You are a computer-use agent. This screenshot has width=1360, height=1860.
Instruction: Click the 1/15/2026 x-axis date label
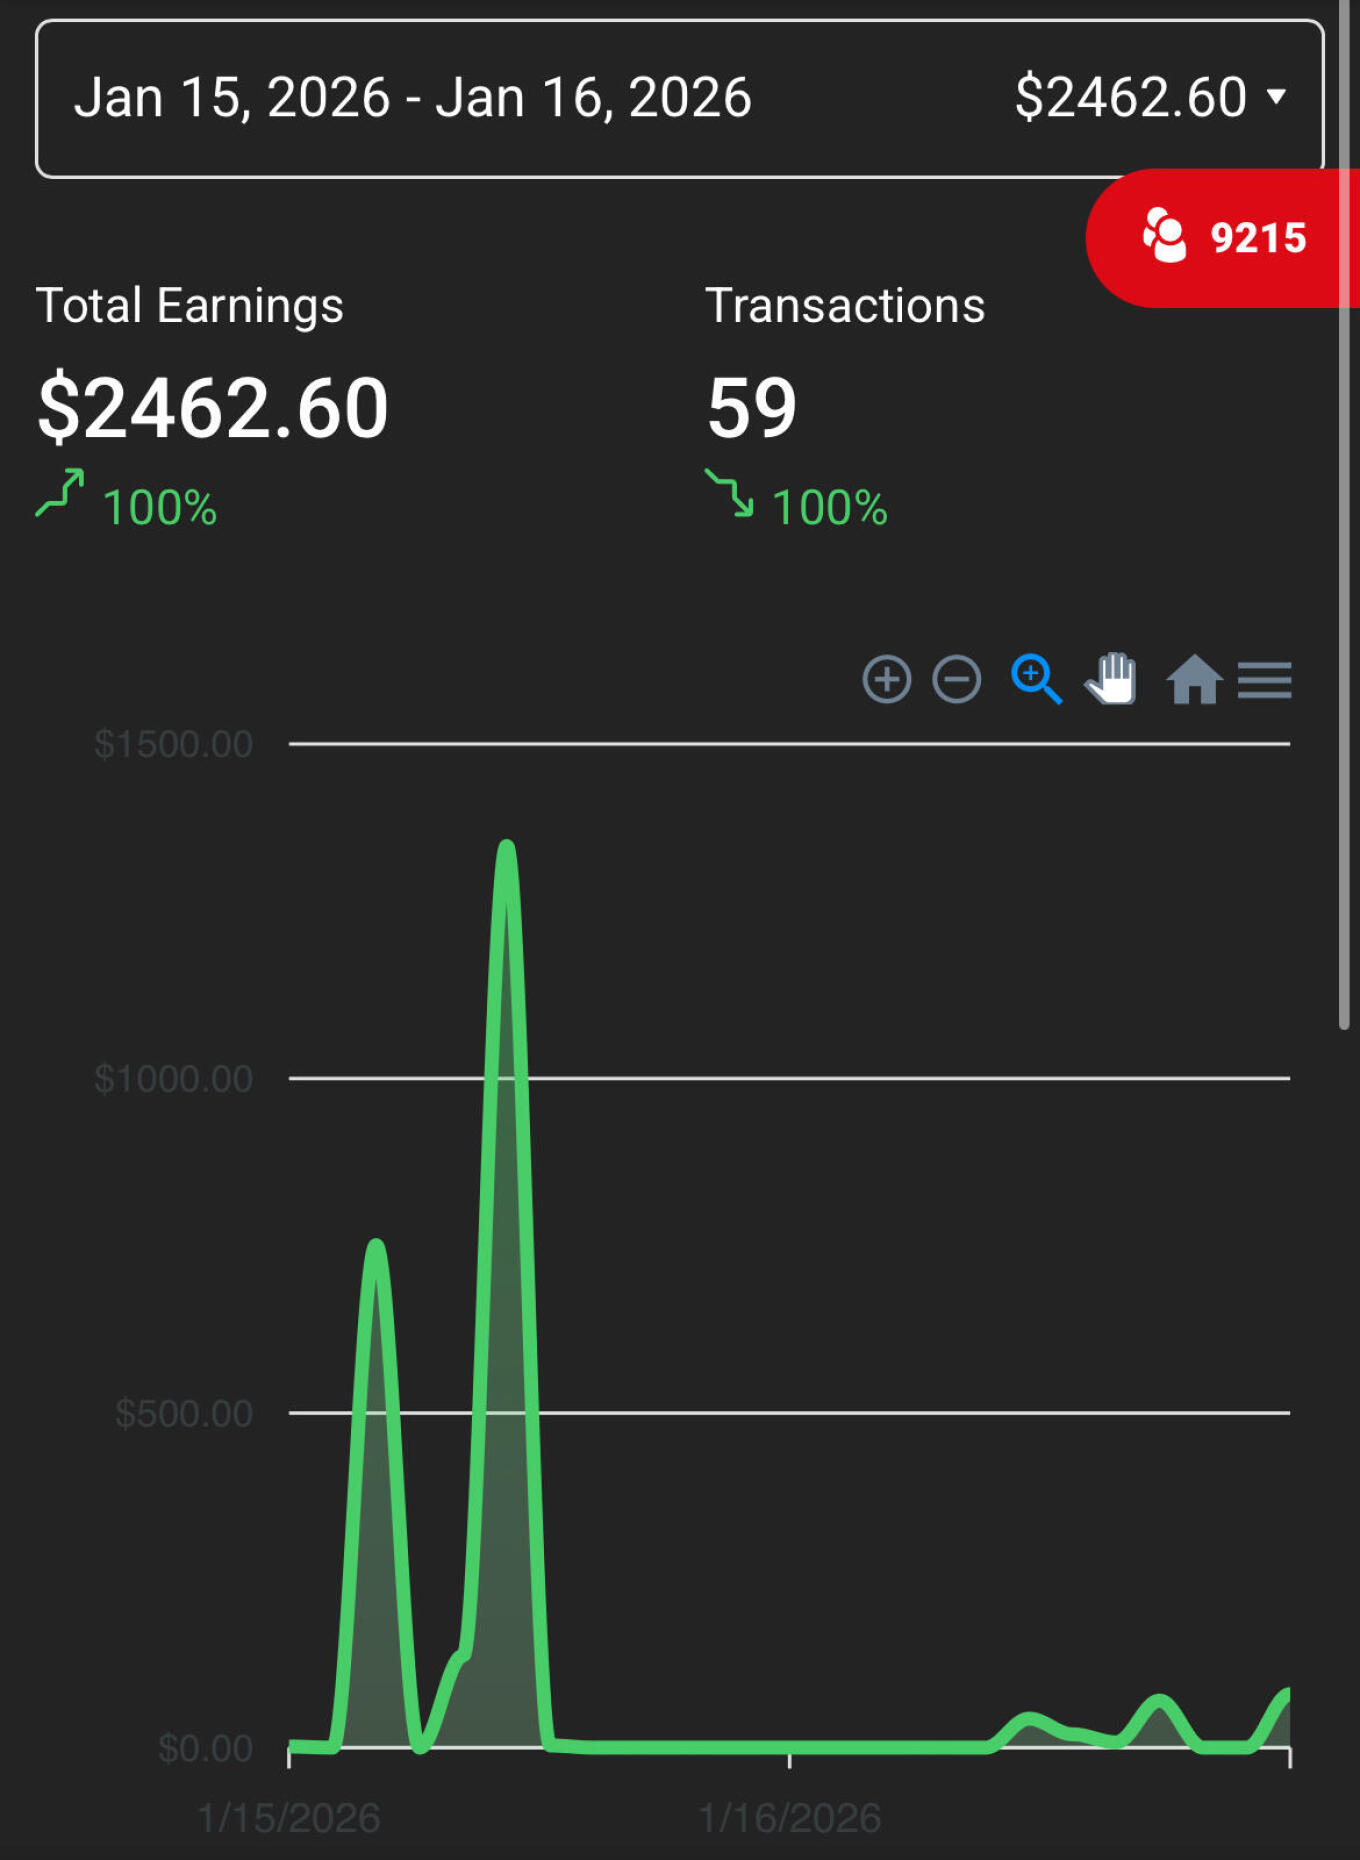(x=288, y=1818)
